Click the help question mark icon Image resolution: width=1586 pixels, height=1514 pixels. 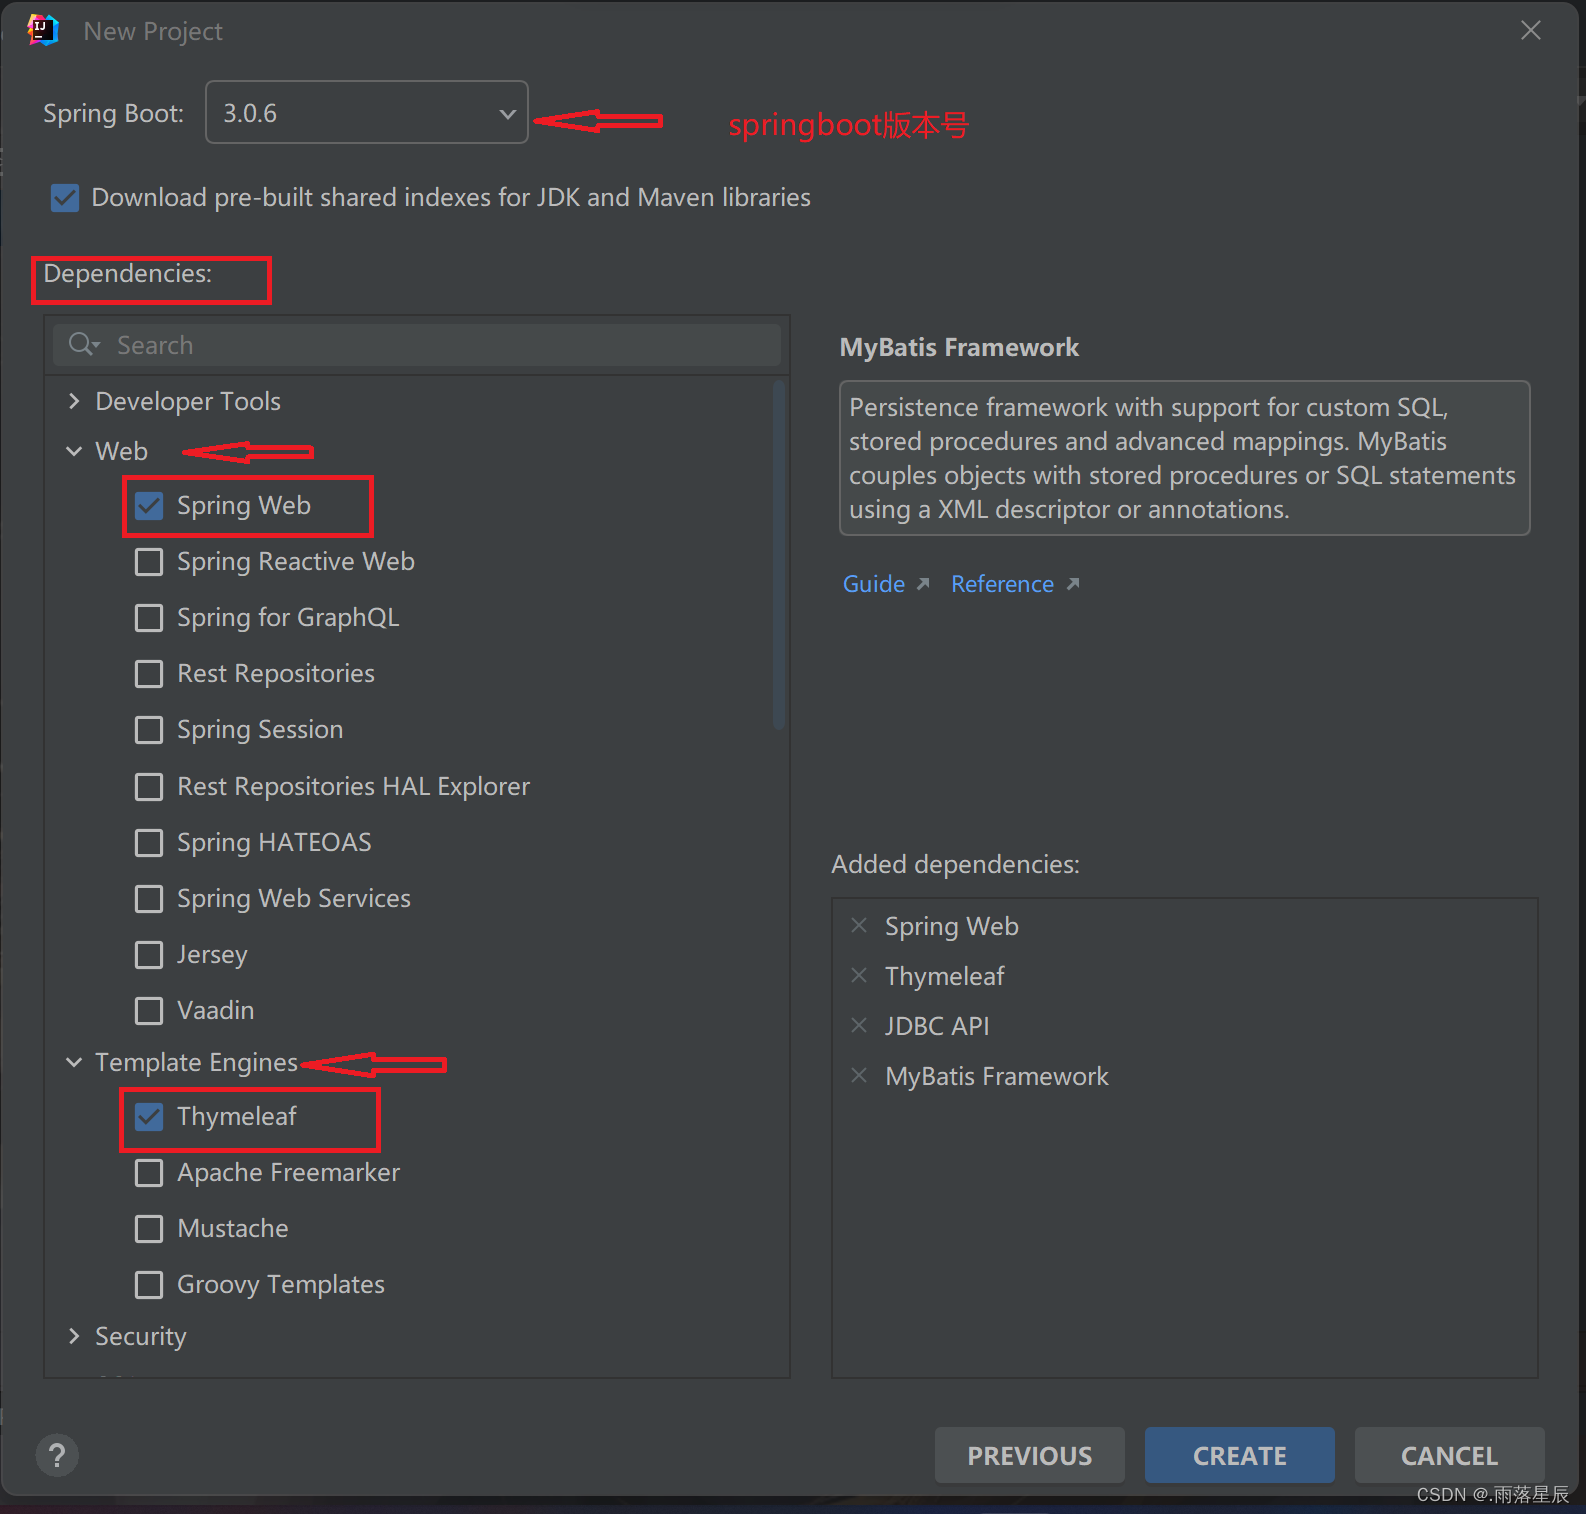tap(57, 1455)
